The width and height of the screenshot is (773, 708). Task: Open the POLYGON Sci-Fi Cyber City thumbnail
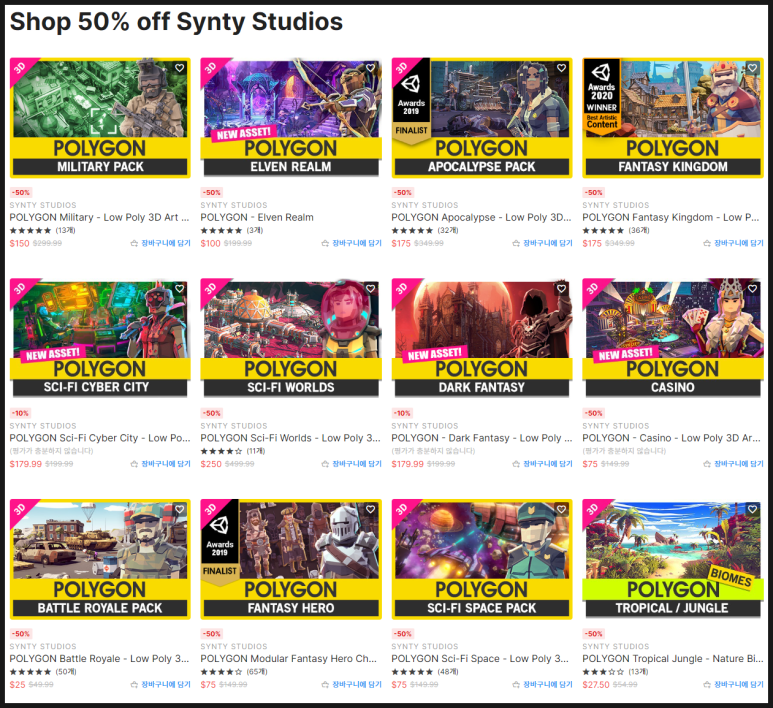(100, 339)
